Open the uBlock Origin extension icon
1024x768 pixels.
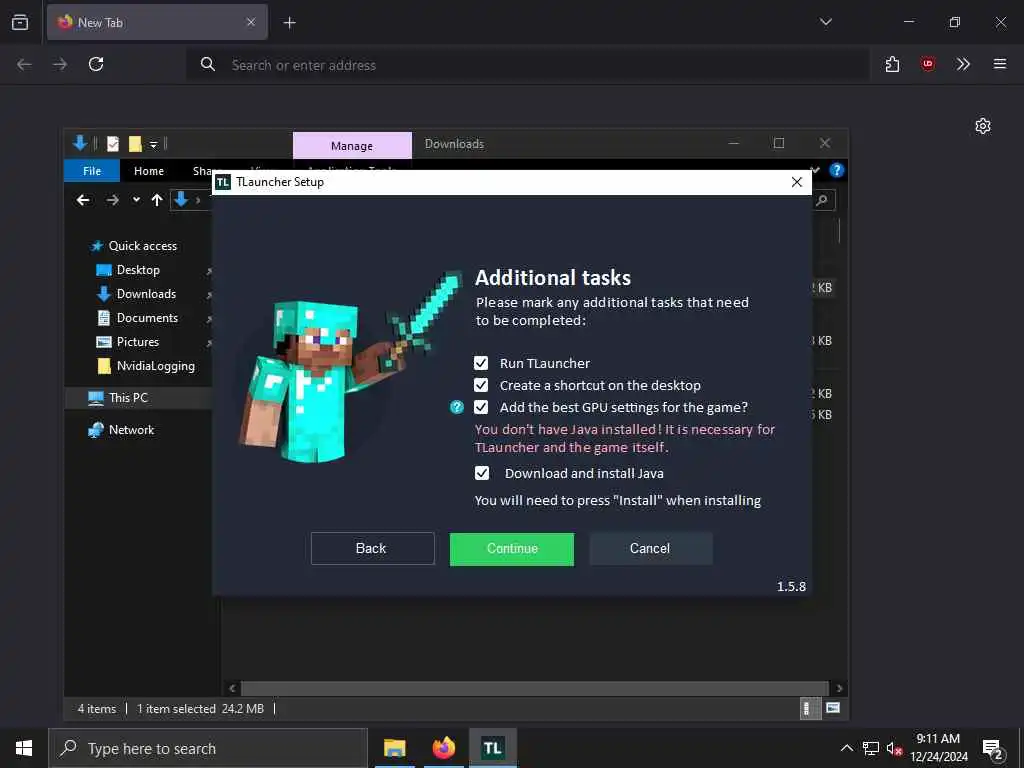pyautogui.click(x=927, y=64)
